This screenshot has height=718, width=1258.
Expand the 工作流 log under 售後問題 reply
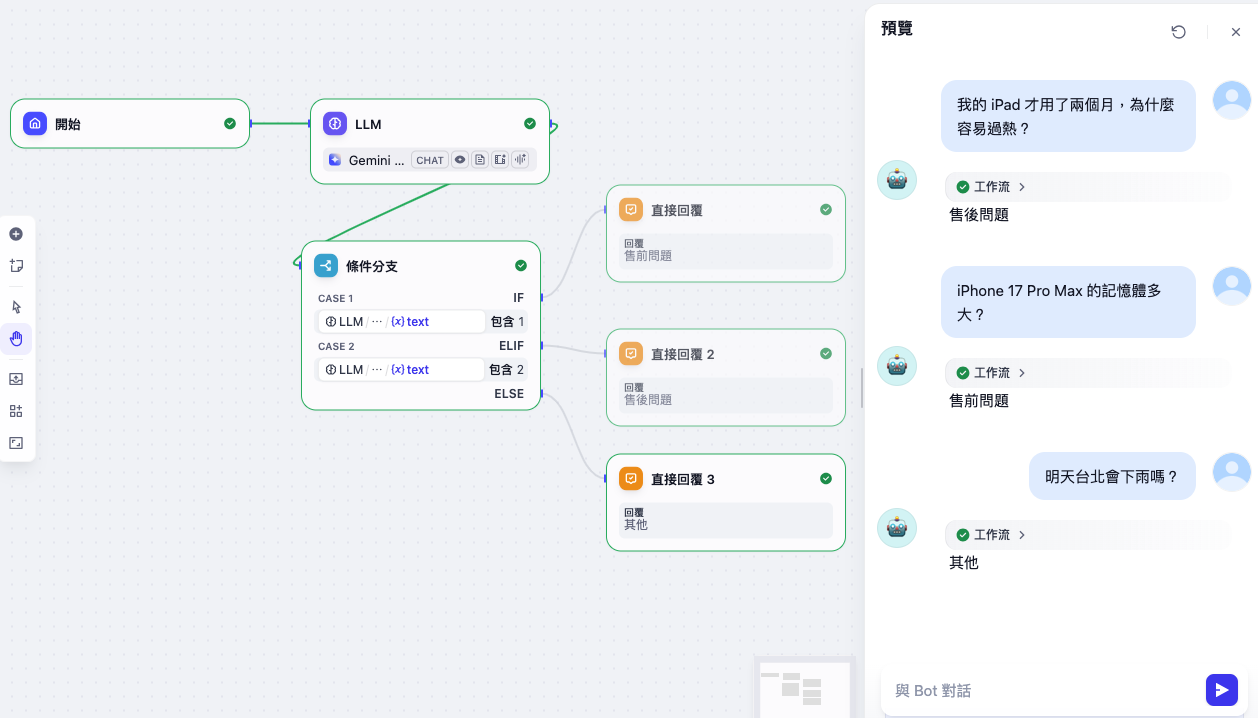pos(990,187)
